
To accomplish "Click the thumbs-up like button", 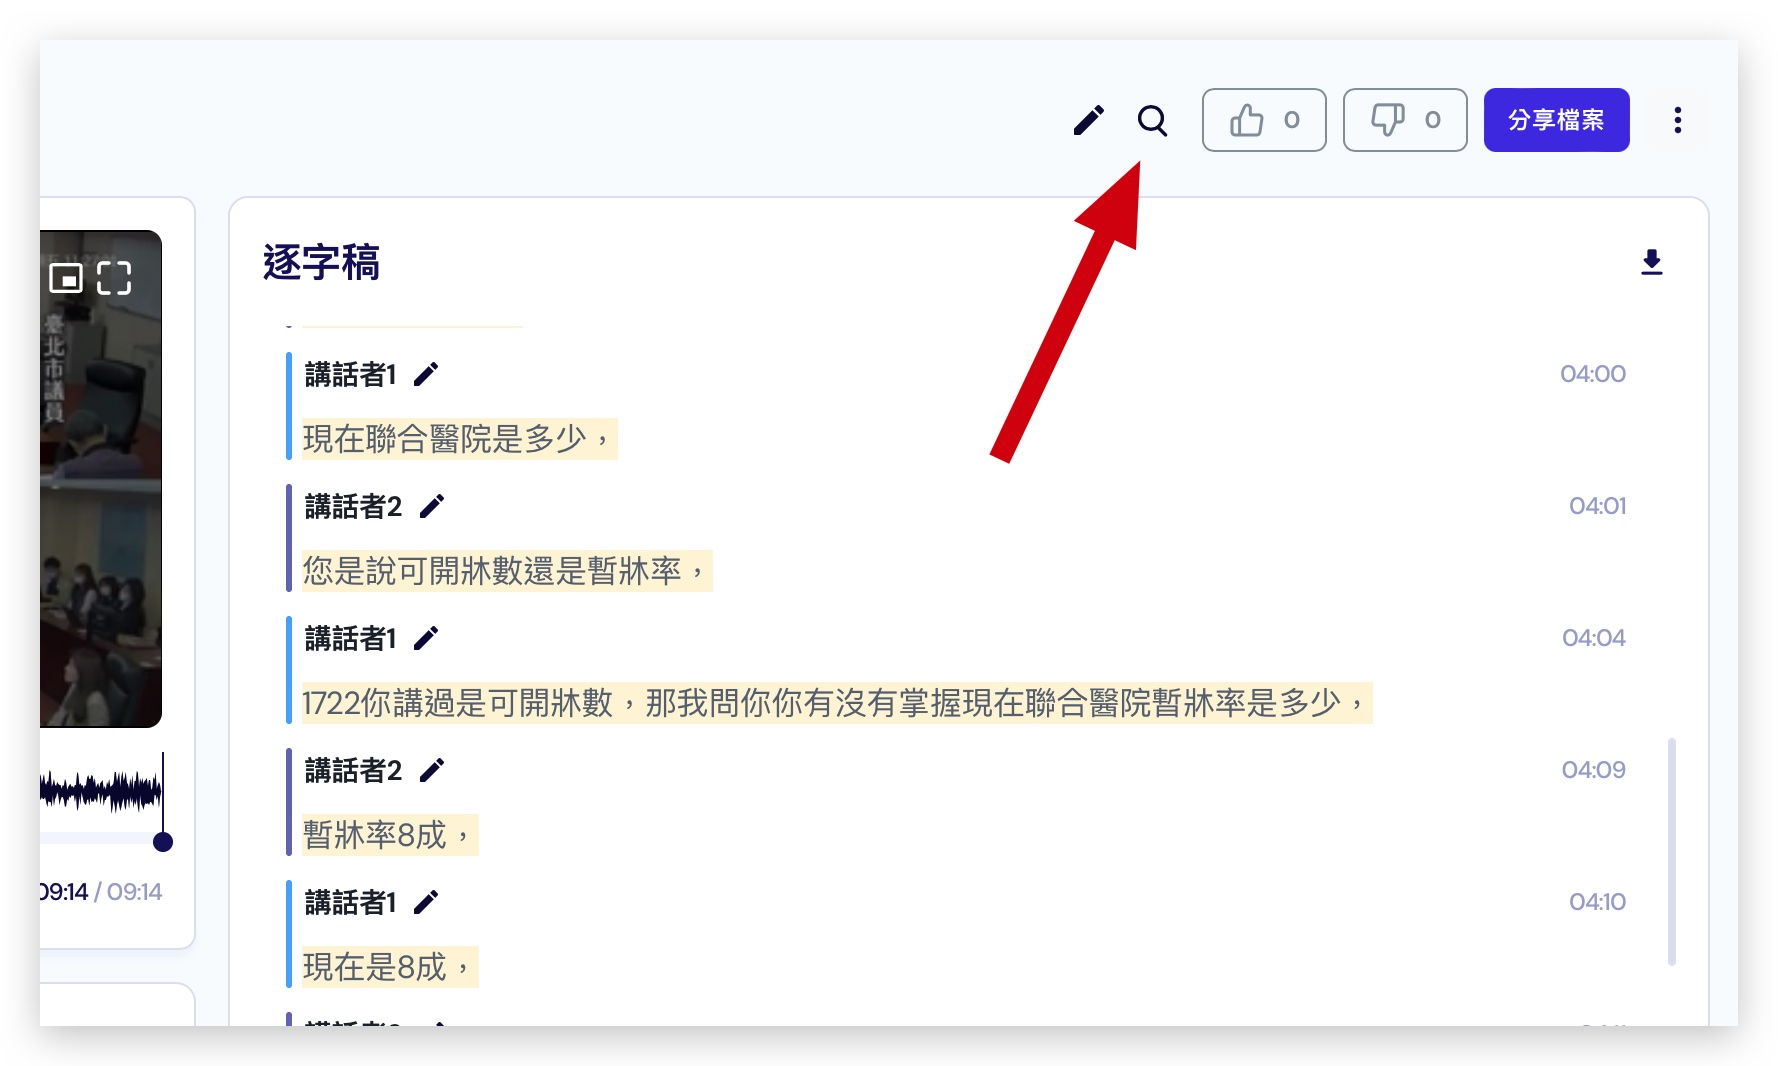I will click(x=1264, y=120).
